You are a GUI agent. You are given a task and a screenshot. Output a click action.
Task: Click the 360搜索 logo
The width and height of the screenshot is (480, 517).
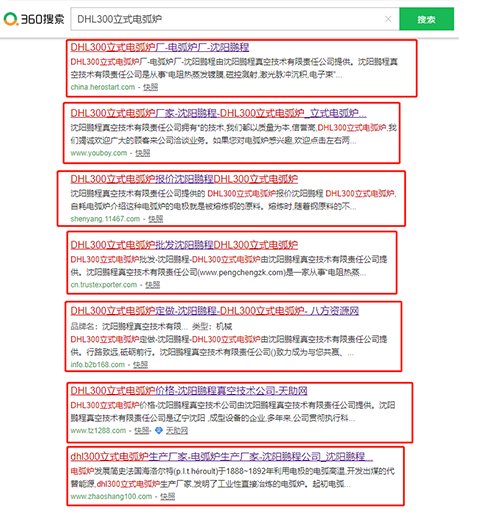tap(34, 19)
